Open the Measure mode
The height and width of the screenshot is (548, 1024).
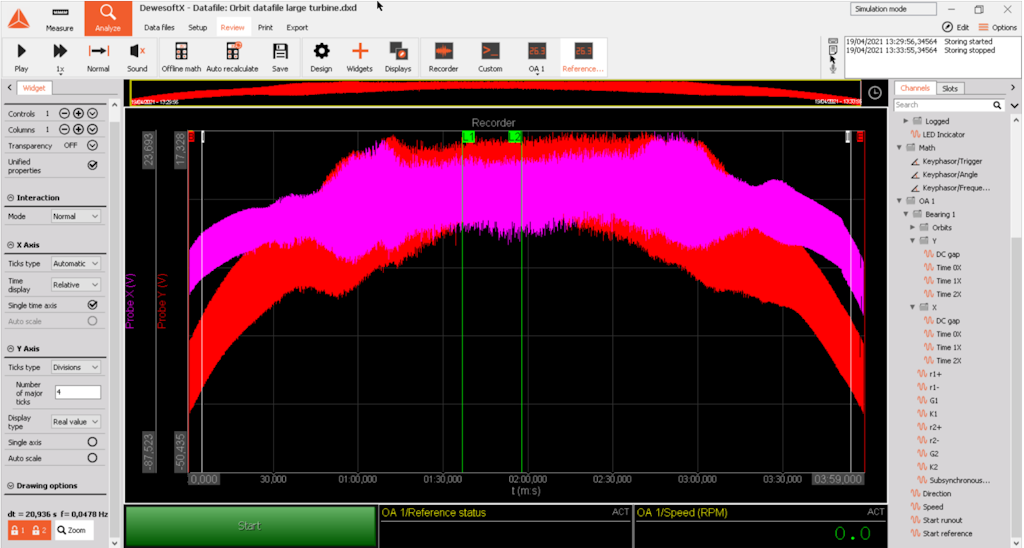59,20
